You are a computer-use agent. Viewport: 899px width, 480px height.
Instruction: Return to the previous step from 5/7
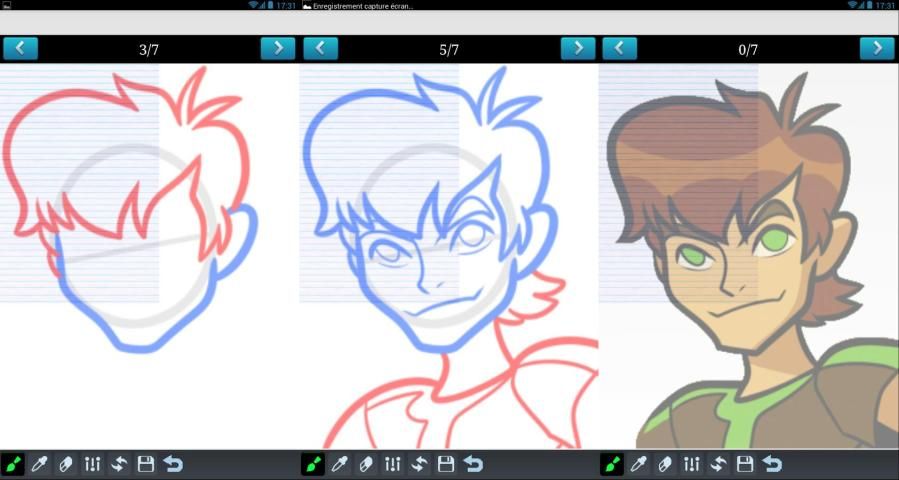[320, 48]
